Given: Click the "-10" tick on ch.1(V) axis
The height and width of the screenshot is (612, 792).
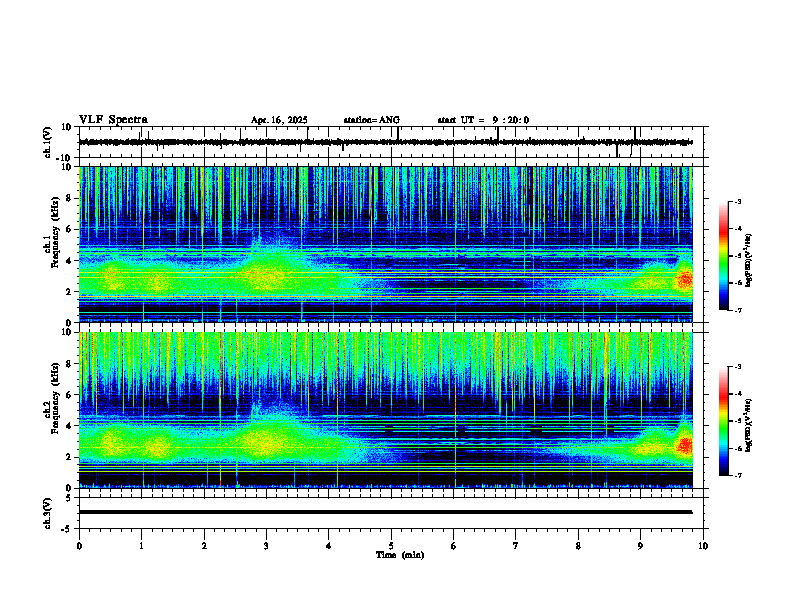Looking at the screenshot, I should coord(64,158).
